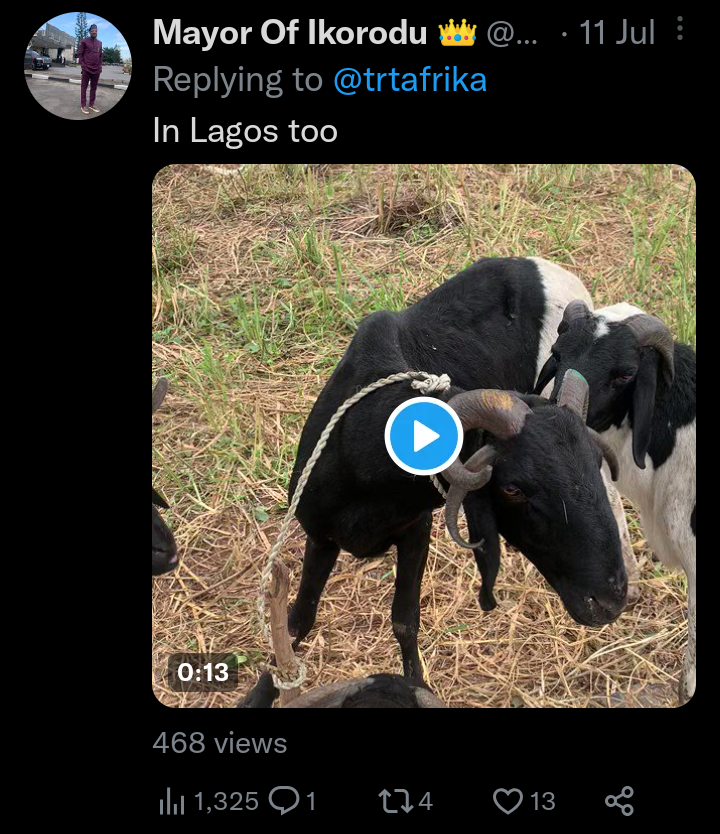This screenshot has height=834, width=720.
Task: Open the Mayor Of Ikorodu display name
Action: click(291, 33)
